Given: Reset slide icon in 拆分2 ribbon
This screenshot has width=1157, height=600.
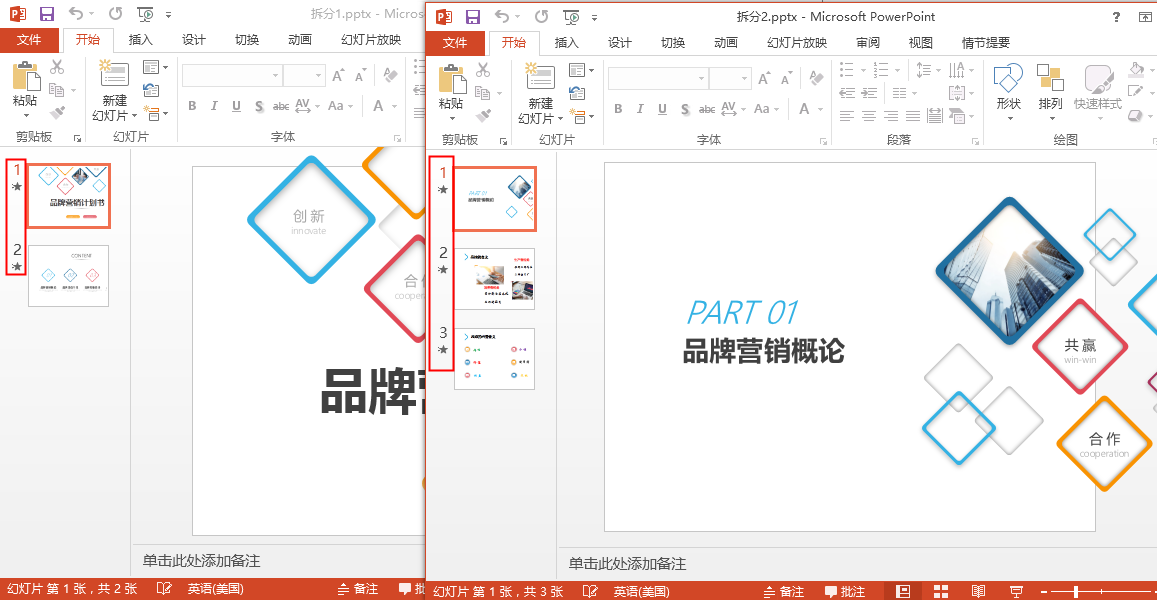Looking at the screenshot, I should [x=577, y=93].
